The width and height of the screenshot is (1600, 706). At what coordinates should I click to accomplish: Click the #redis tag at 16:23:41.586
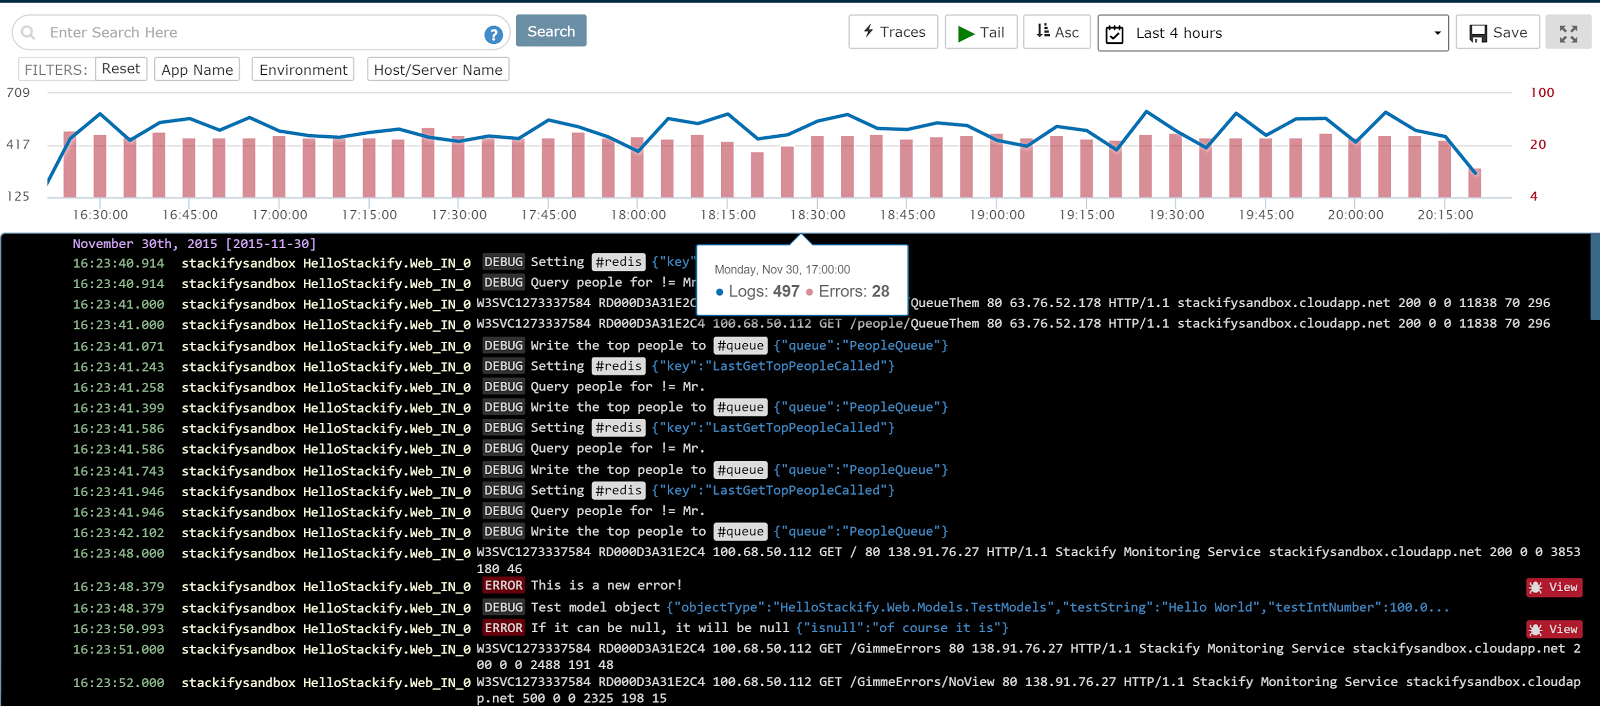618,428
